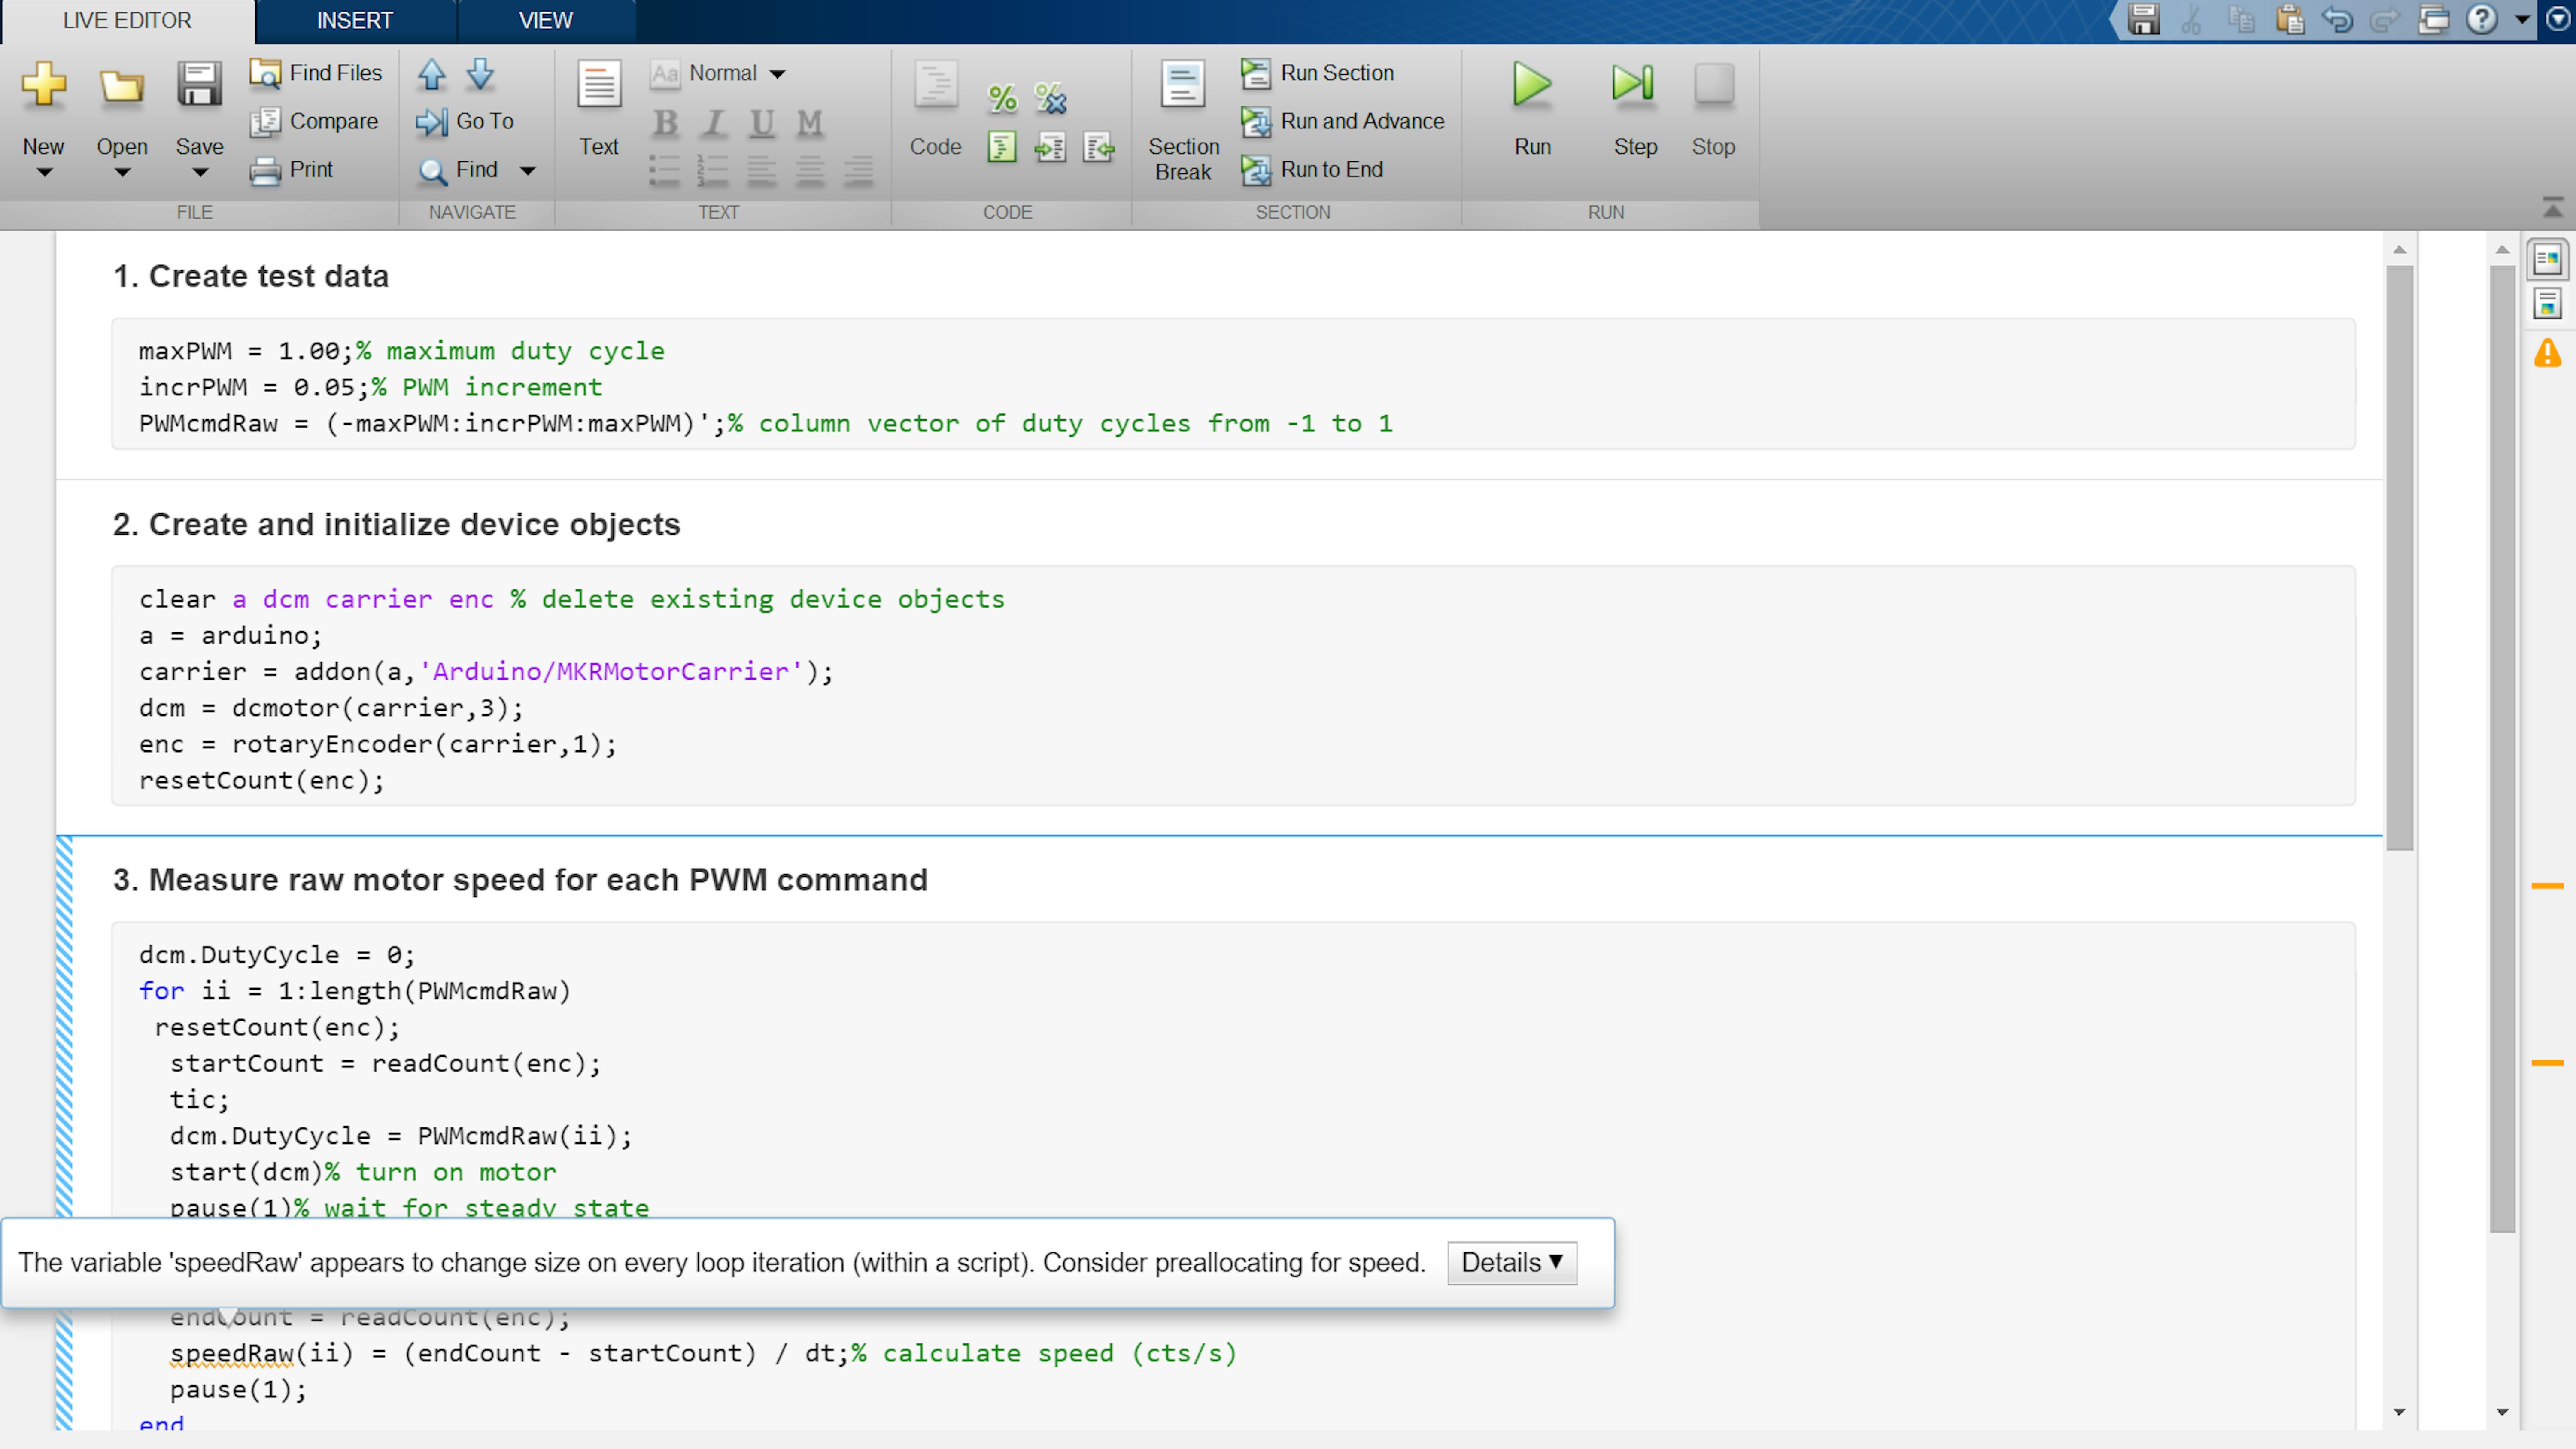Toggle Bold formatting
Viewport: 2576px width, 1449px height.
coord(665,123)
